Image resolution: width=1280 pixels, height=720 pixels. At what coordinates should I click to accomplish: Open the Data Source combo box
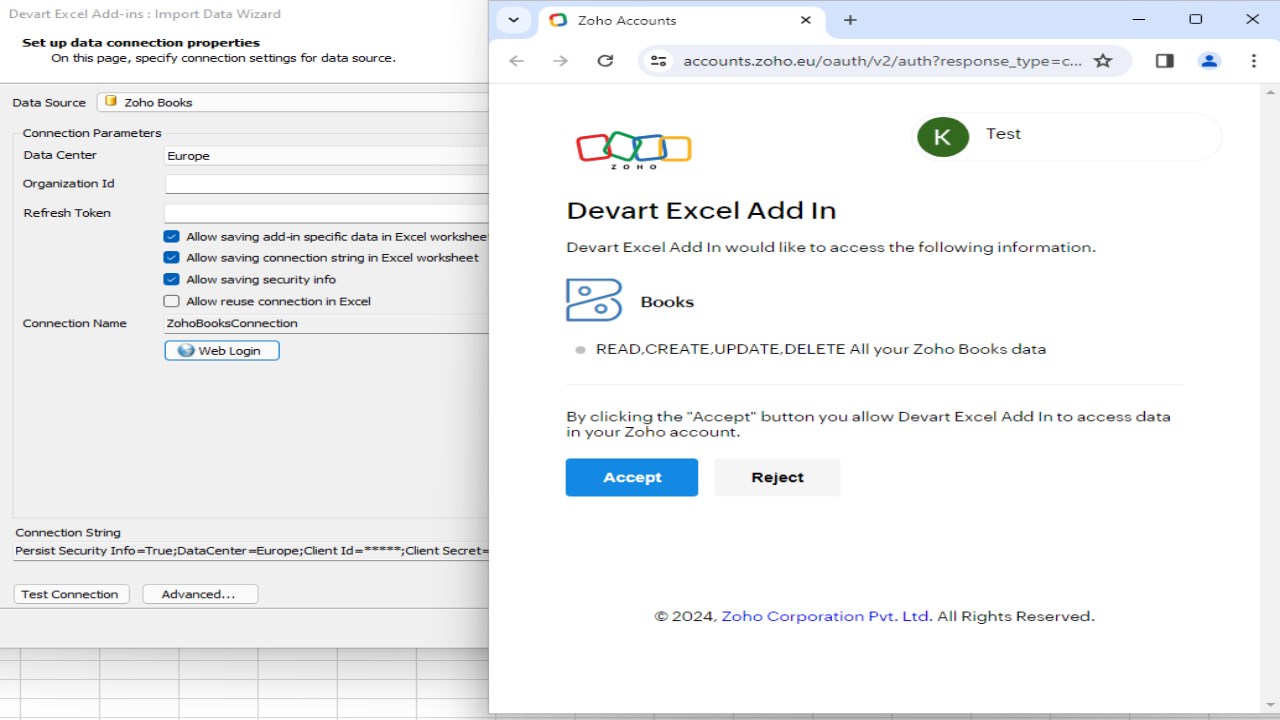(293, 102)
